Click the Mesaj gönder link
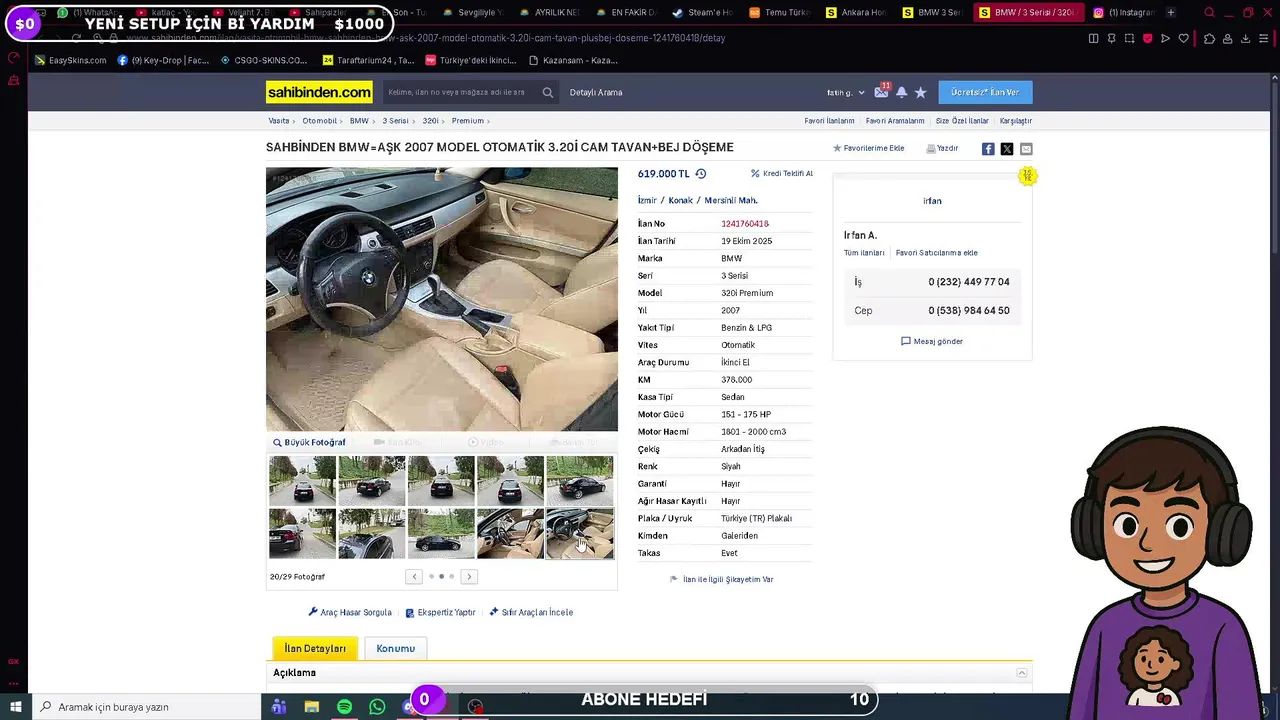Viewport: 1280px width, 720px height. 932,341
